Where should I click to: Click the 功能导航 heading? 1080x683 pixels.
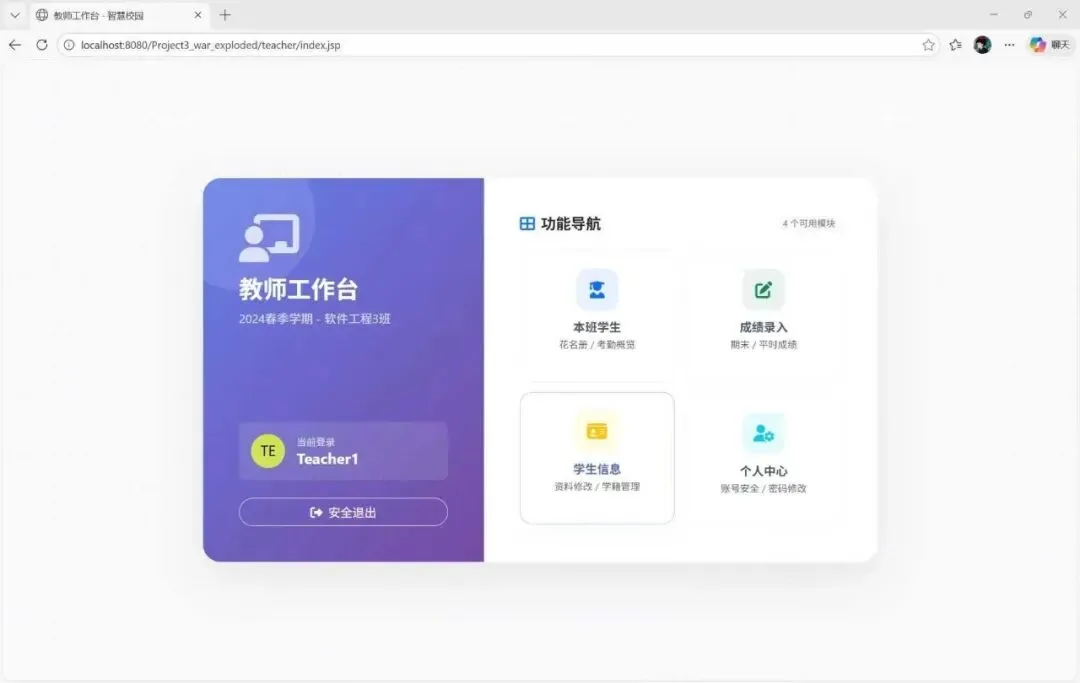point(571,224)
